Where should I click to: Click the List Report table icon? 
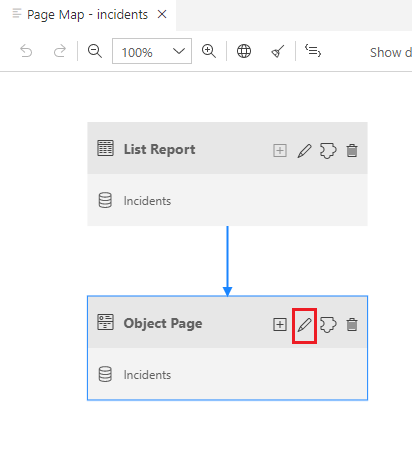(105, 148)
